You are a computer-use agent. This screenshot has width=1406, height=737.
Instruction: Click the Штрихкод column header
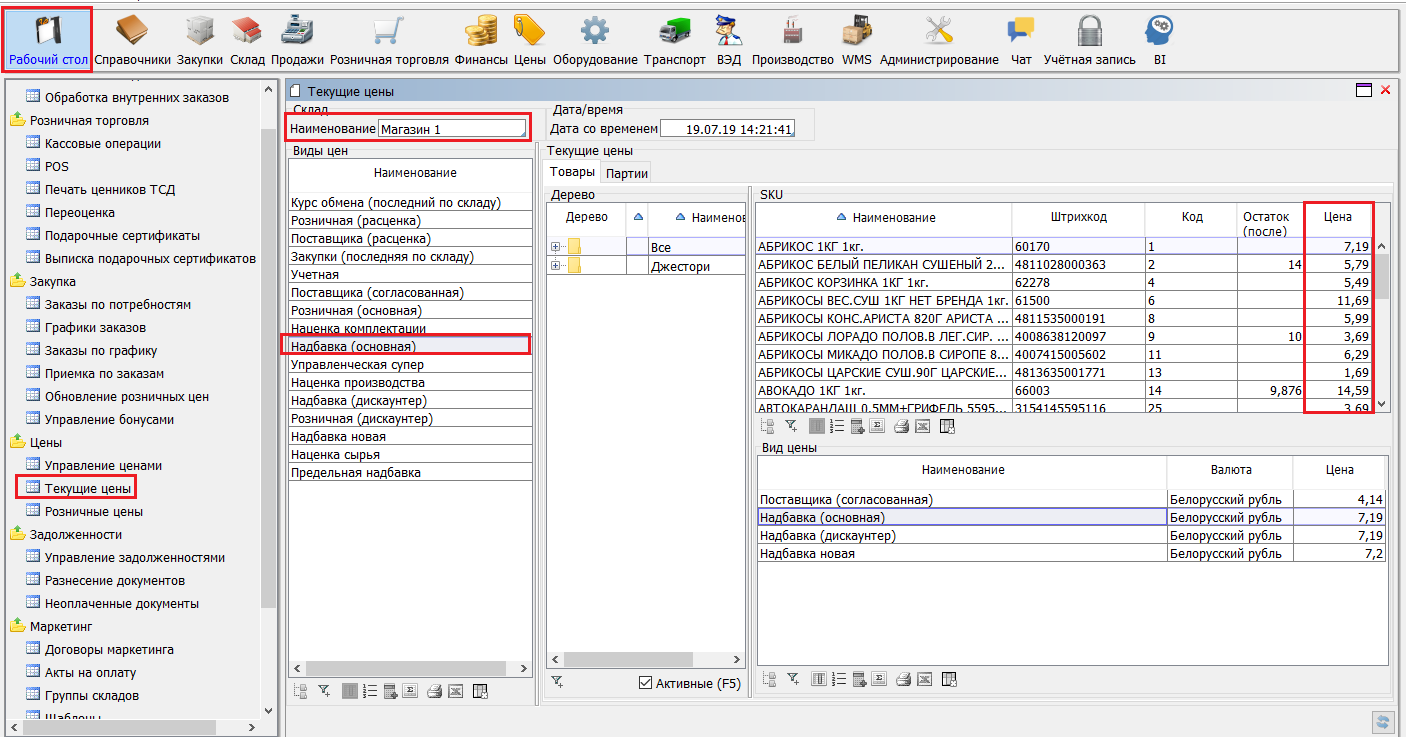1077,217
